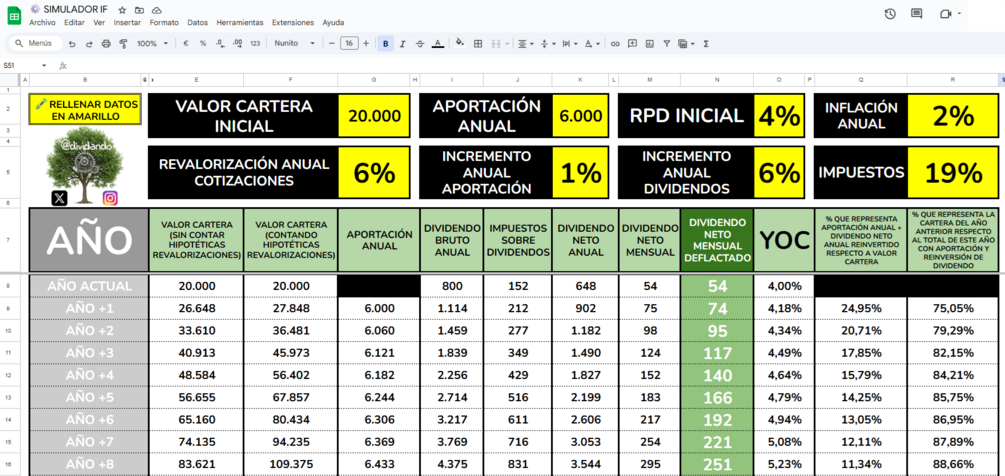Start a Meet call camera icon
The image size is (1005, 476).
[x=945, y=14]
